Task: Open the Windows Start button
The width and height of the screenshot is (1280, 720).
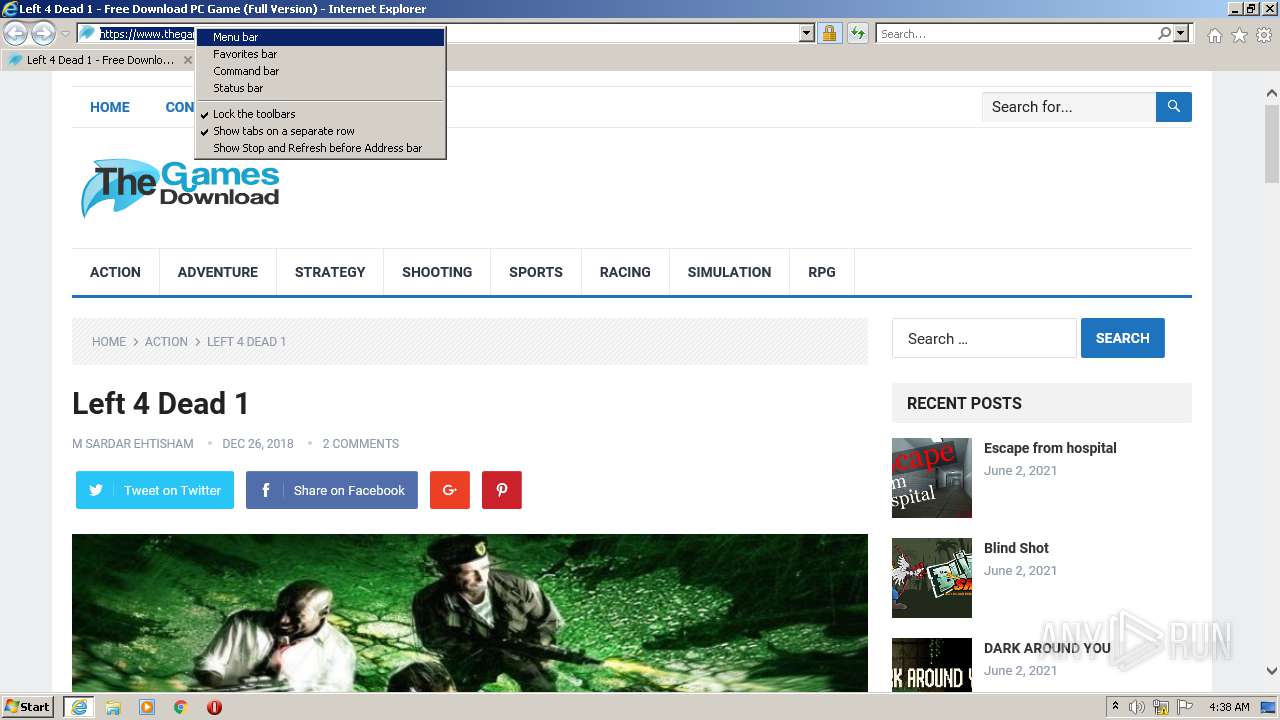Action: coord(28,707)
